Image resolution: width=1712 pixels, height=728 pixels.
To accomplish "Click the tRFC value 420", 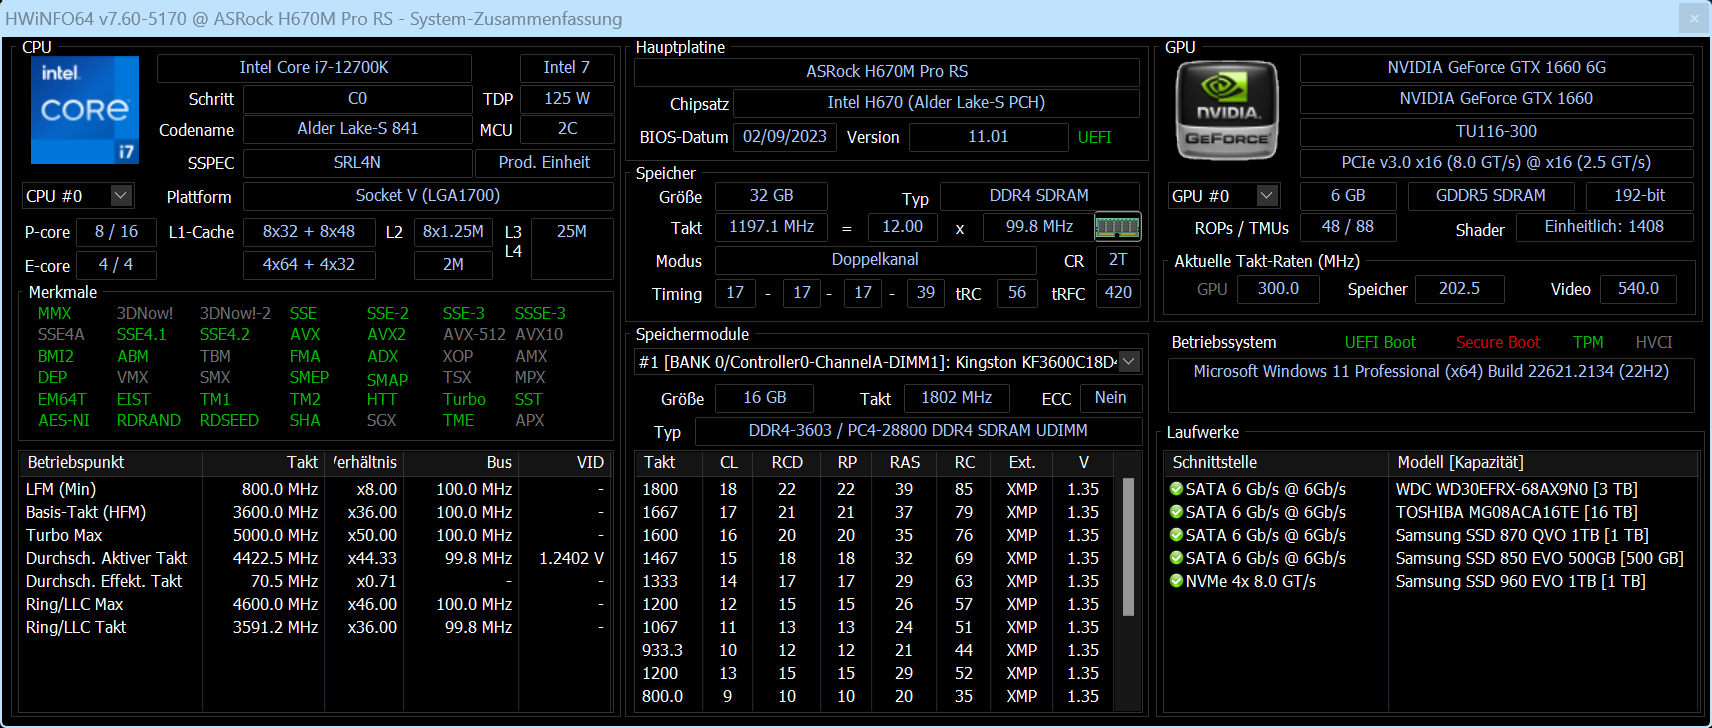I will (1118, 293).
